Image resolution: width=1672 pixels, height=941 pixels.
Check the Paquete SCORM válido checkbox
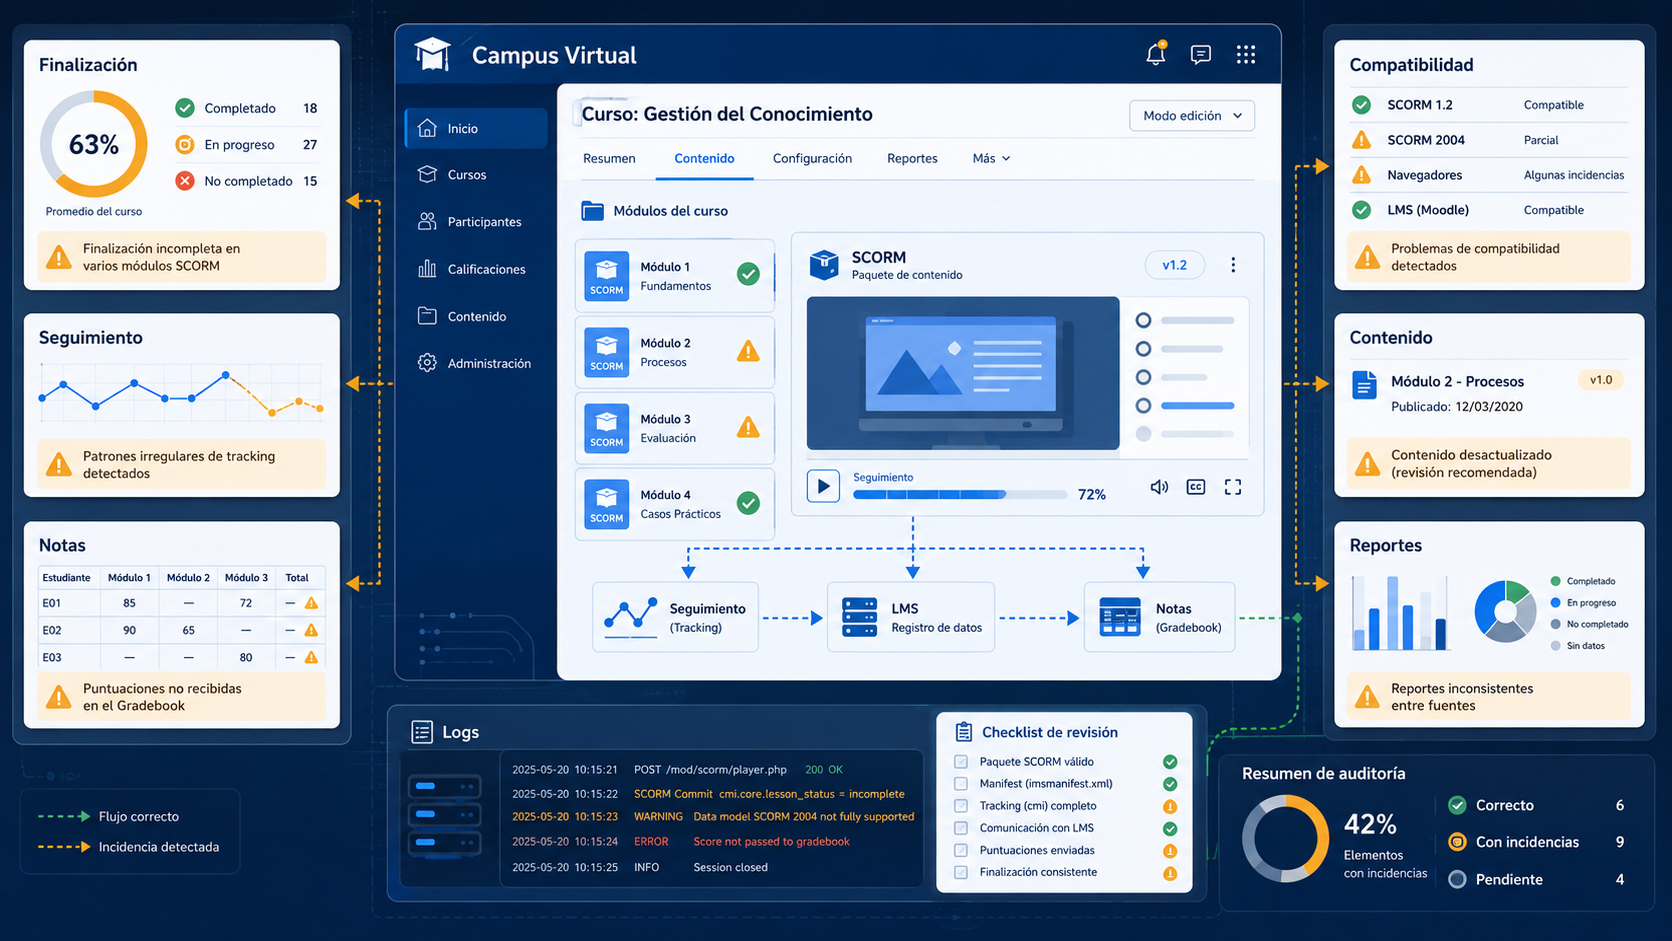(961, 762)
